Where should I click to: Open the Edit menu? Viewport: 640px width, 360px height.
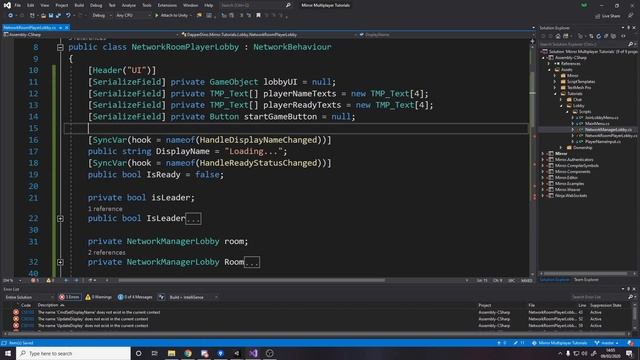point(31,5)
